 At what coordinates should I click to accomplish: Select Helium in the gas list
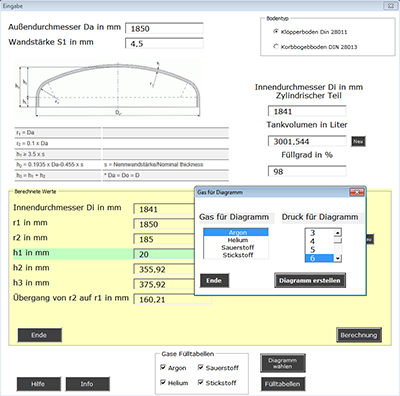click(x=238, y=240)
